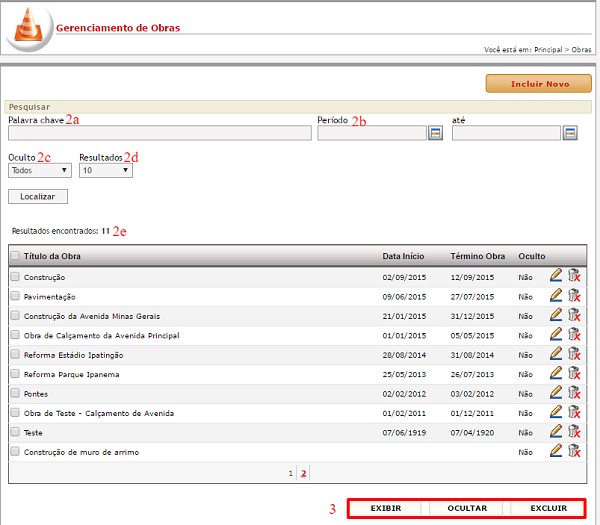The height and width of the screenshot is (525, 600).
Task: Delete Reforma Parque Ipanema entry
Action: point(574,373)
